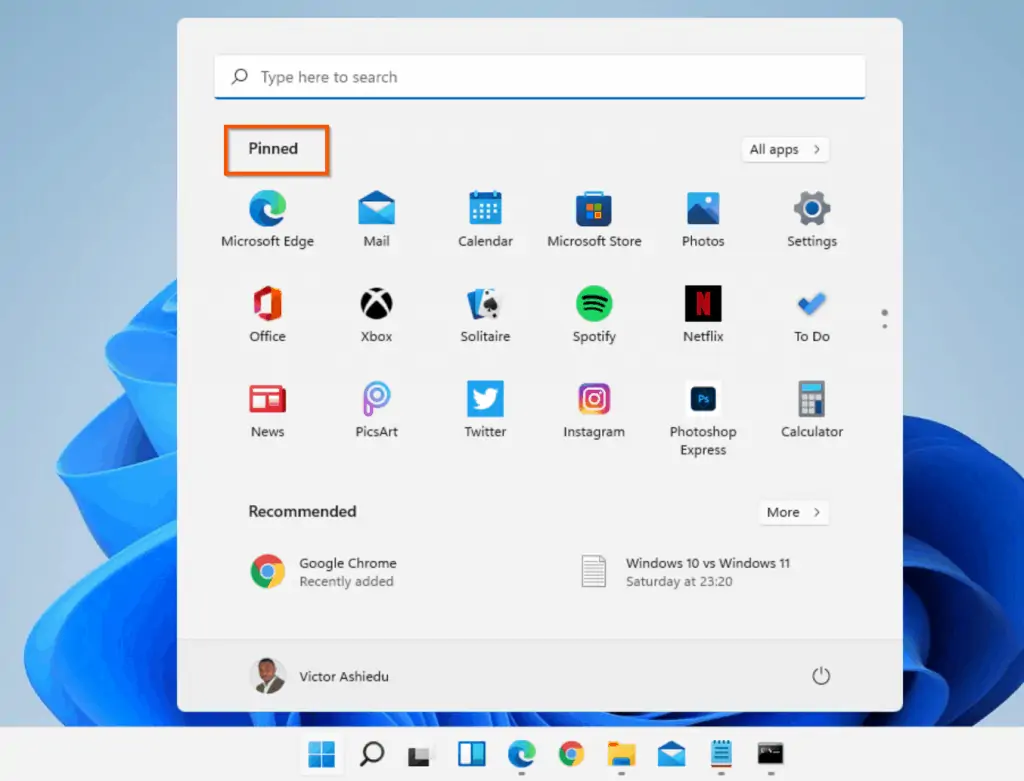Show more recommended items via More
1024x781 pixels.
(793, 512)
